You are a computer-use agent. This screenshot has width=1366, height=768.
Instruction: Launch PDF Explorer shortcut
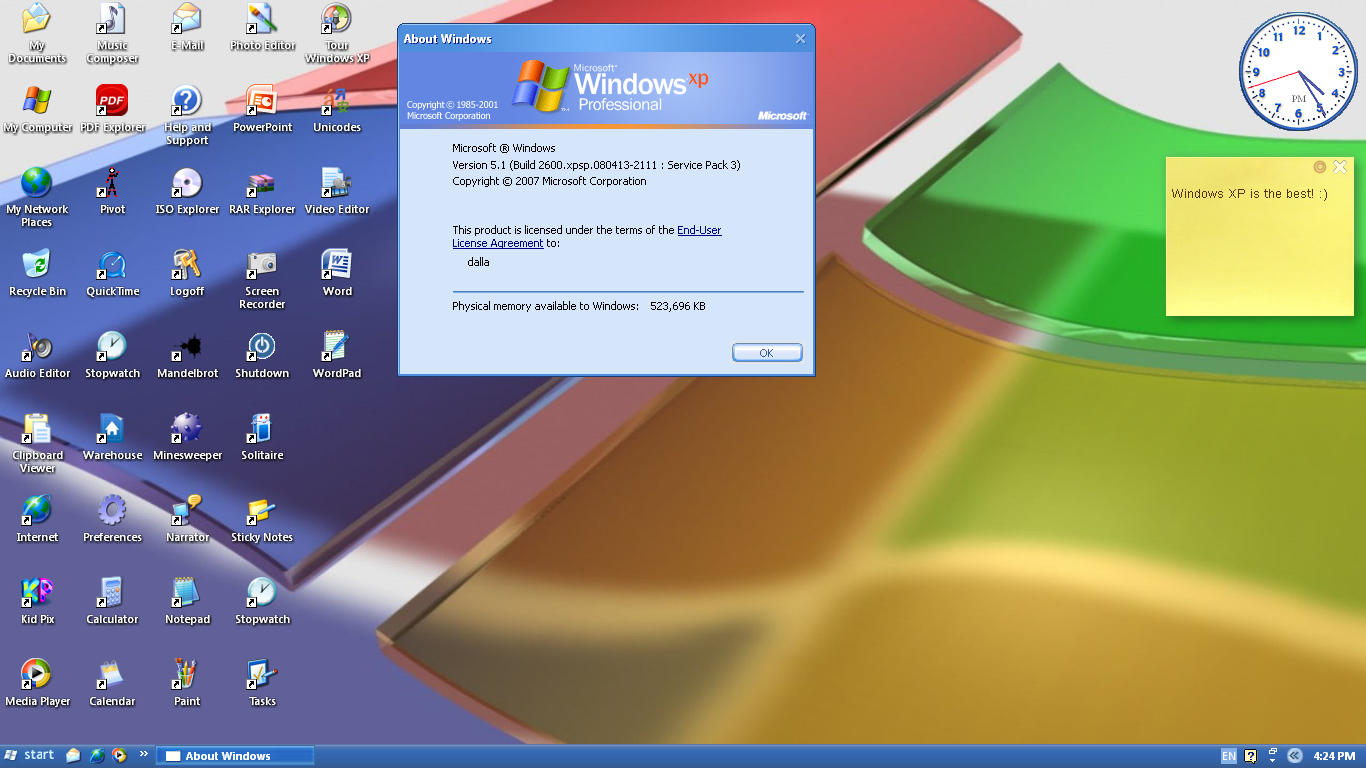click(112, 108)
